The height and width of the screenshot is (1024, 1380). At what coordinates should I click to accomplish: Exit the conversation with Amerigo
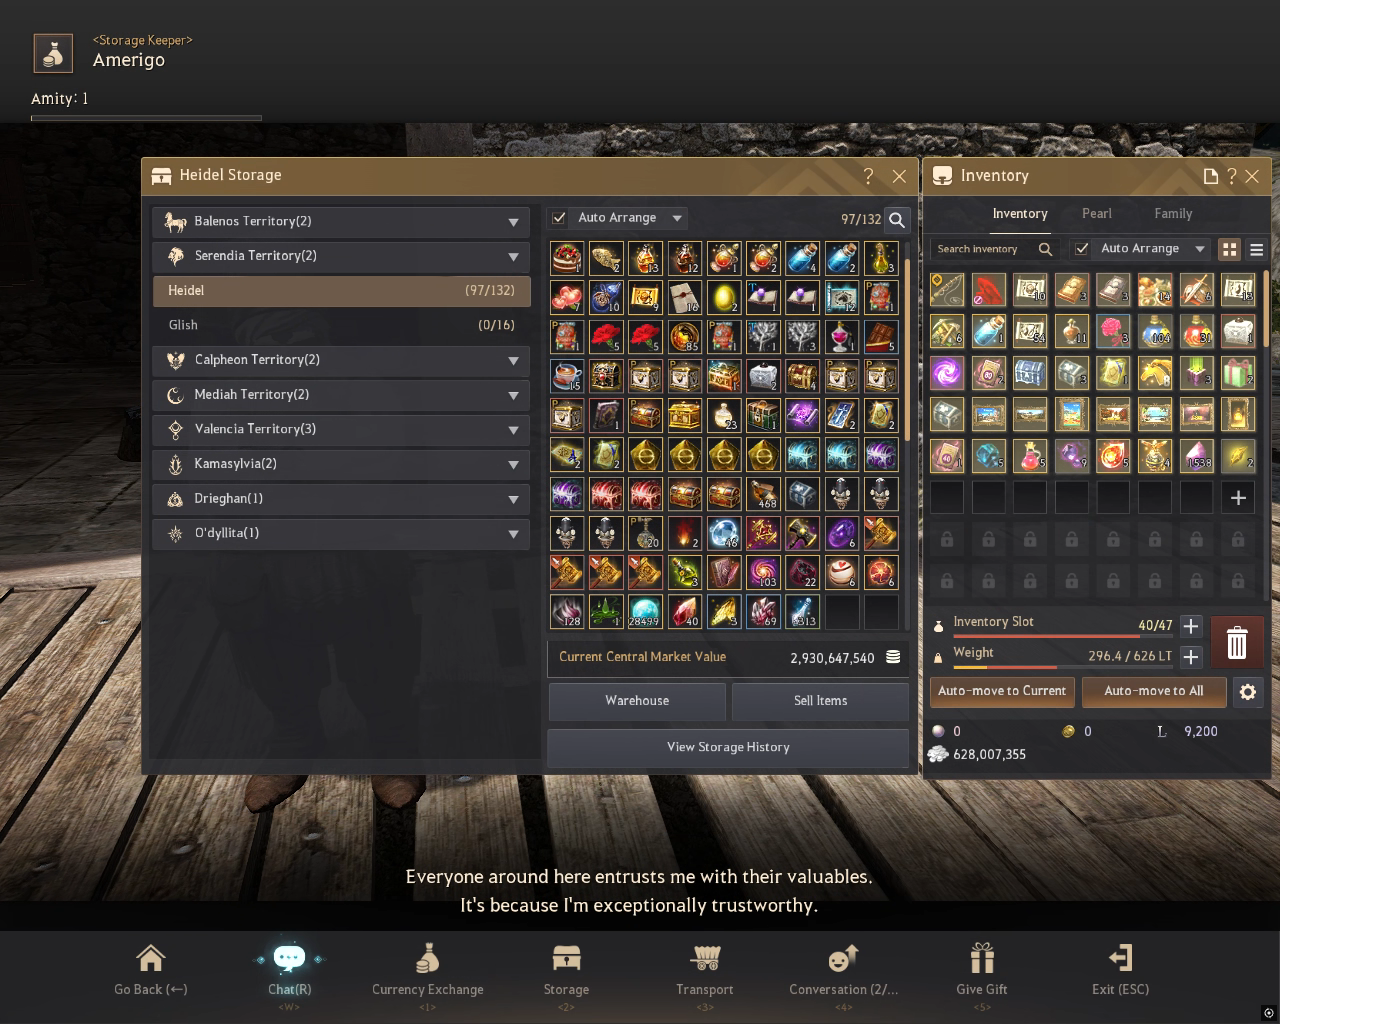point(1120,970)
